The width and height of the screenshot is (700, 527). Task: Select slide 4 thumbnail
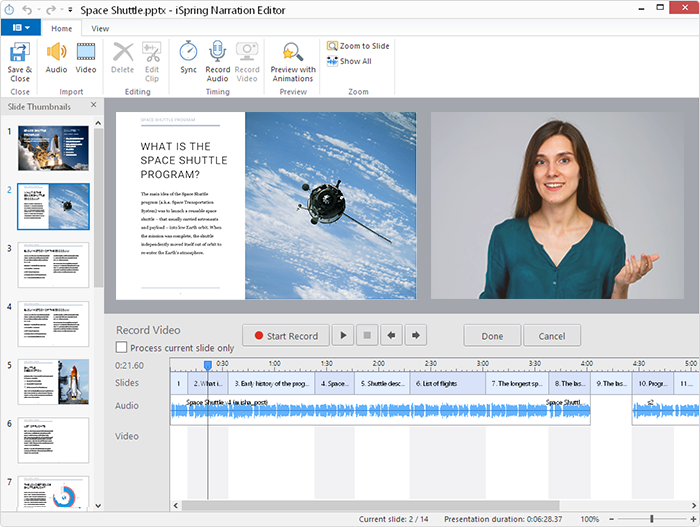coord(53,324)
